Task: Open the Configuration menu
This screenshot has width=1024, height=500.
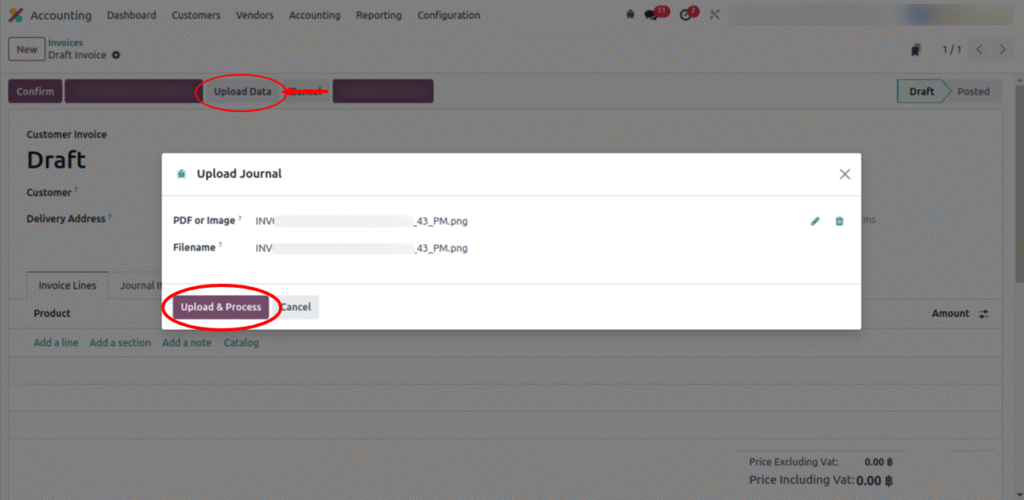Action: pos(449,15)
